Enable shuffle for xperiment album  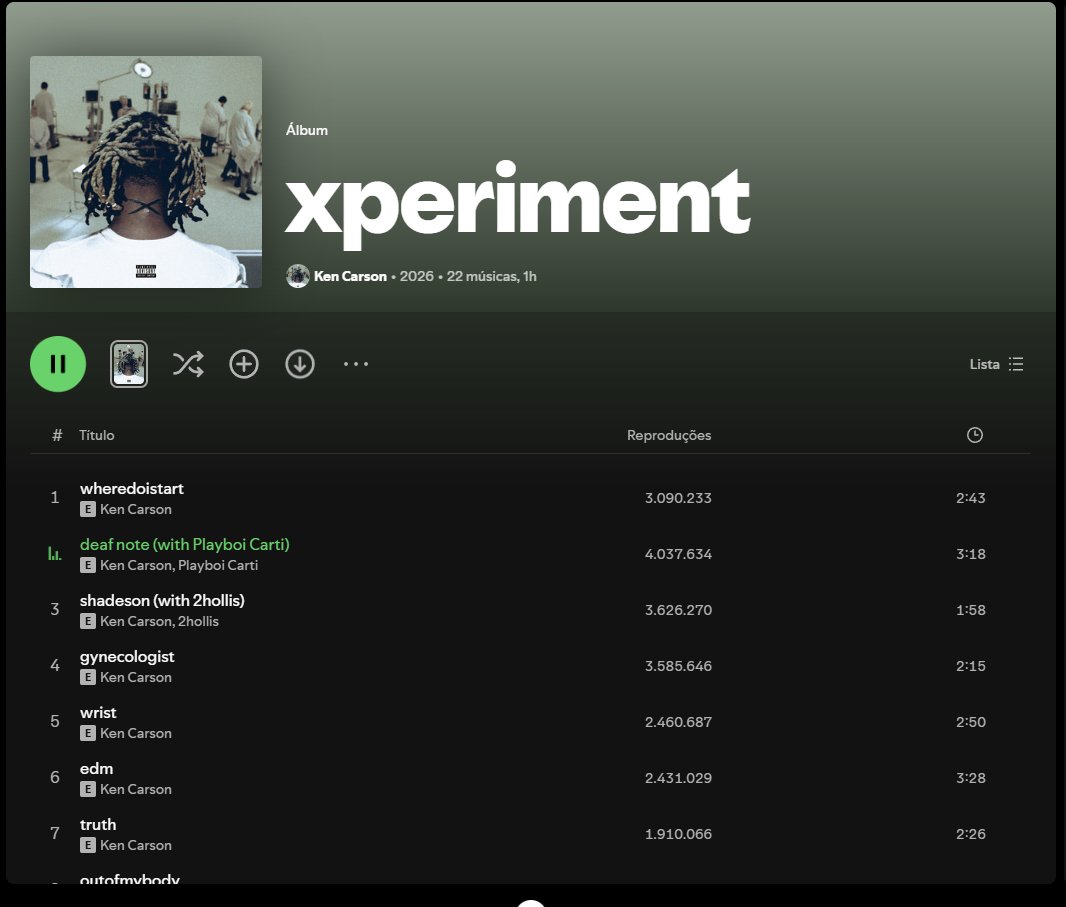click(188, 364)
